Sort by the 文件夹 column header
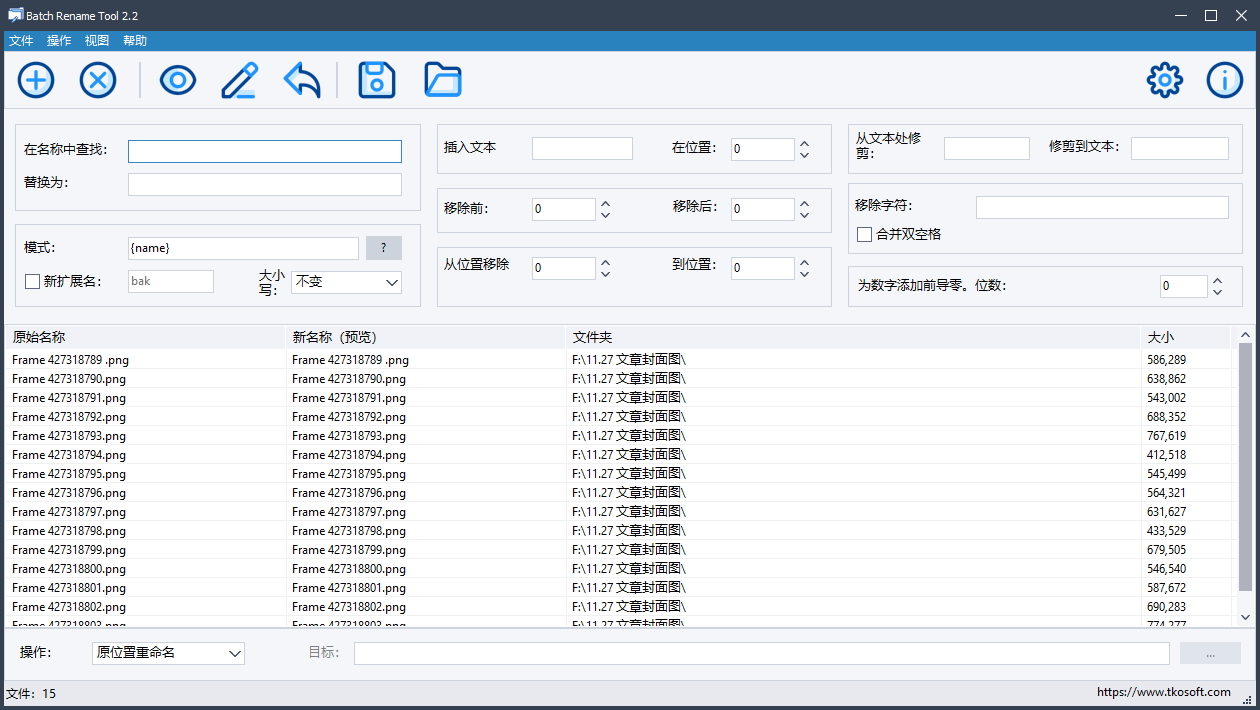The width and height of the screenshot is (1260, 710). click(853, 338)
